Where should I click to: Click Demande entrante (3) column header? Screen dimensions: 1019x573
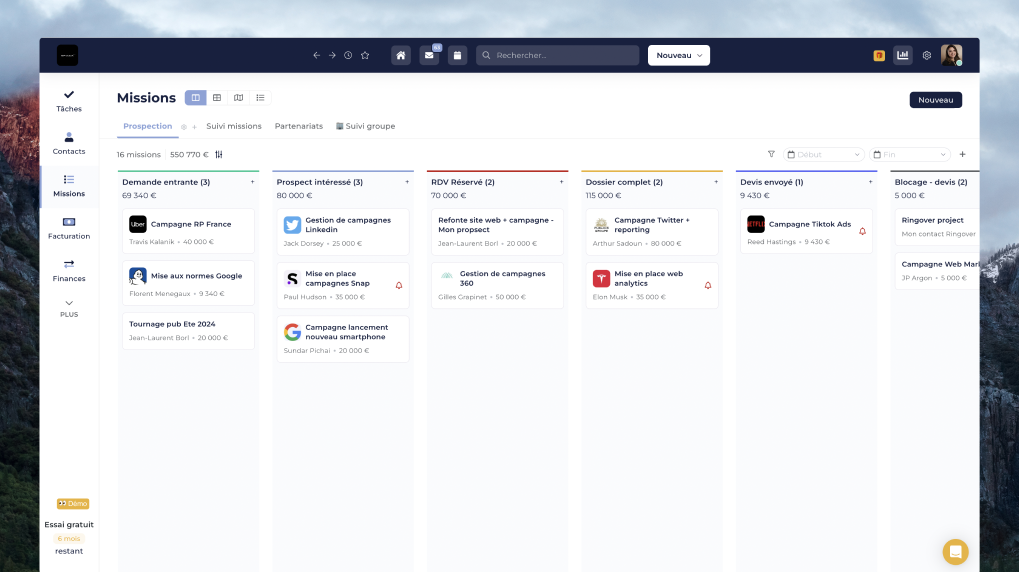[x=166, y=182]
